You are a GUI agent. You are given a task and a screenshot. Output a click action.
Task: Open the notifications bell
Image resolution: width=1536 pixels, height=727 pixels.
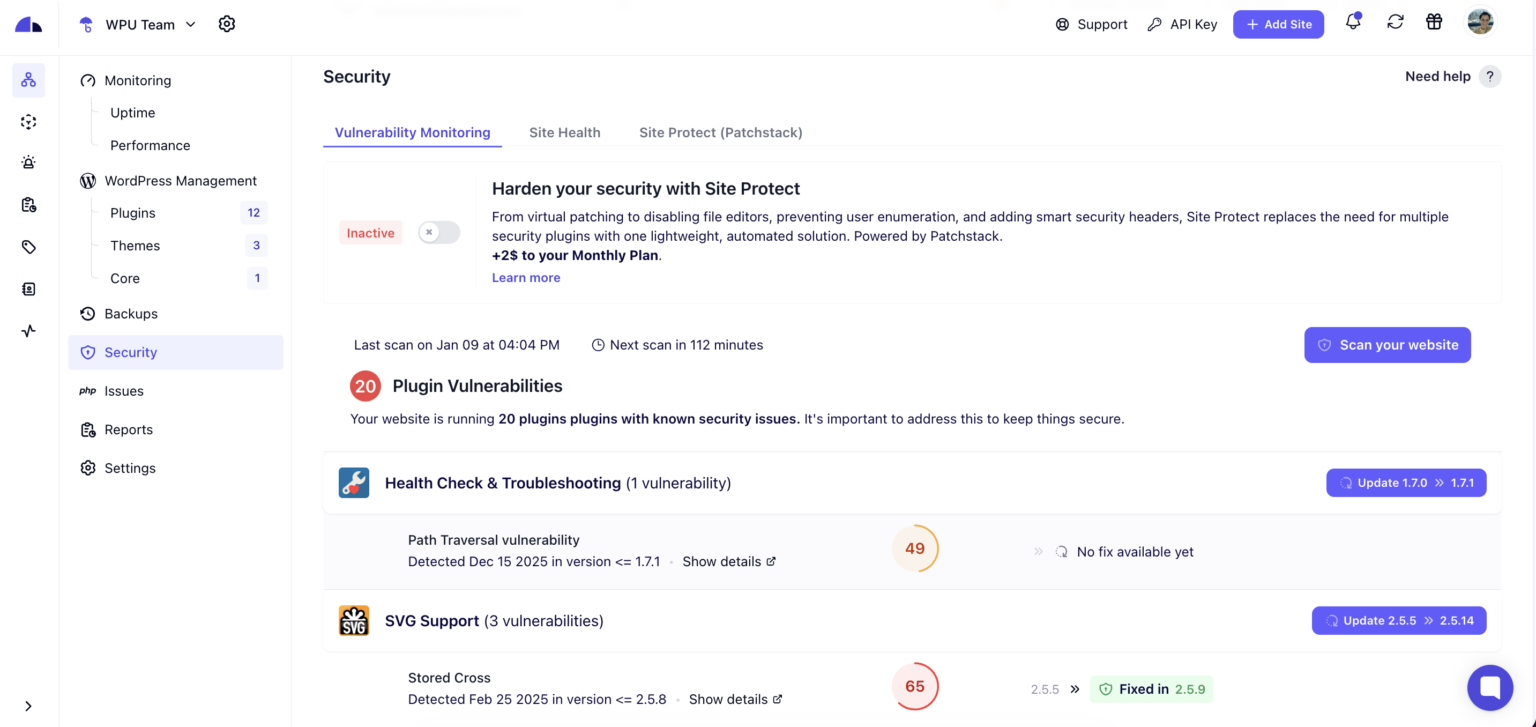coord(1353,22)
